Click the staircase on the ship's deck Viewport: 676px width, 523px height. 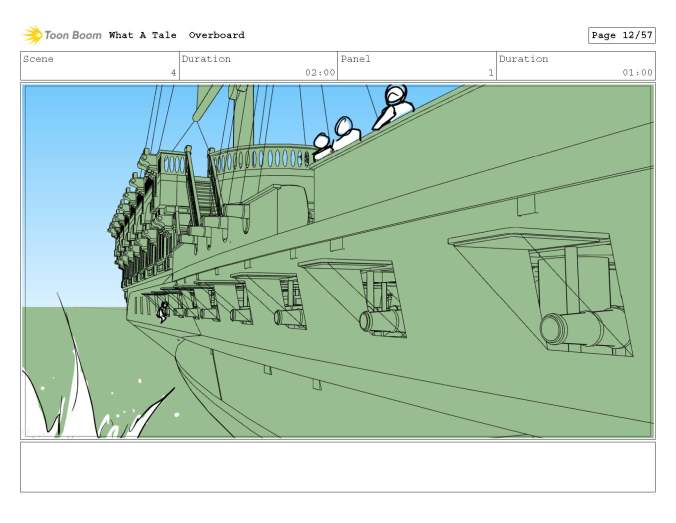[204, 195]
